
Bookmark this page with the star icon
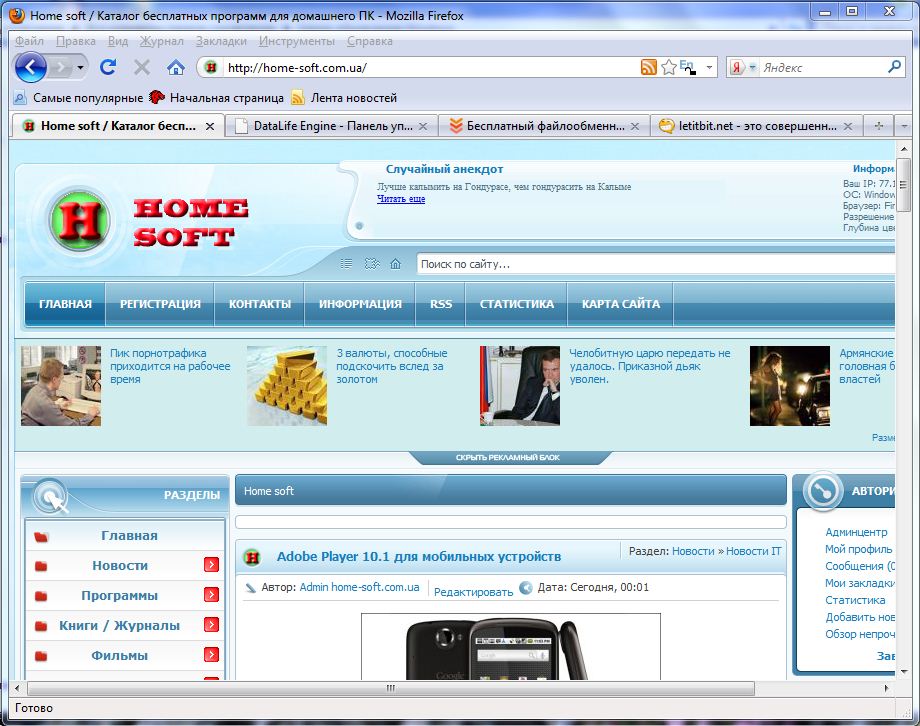(668, 67)
